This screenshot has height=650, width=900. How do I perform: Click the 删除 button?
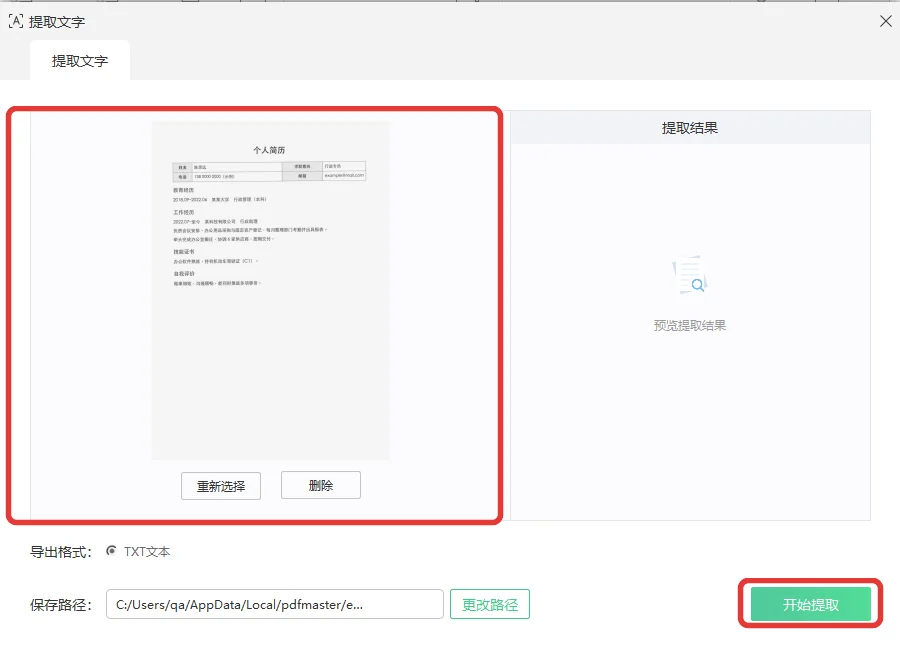[x=321, y=485]
